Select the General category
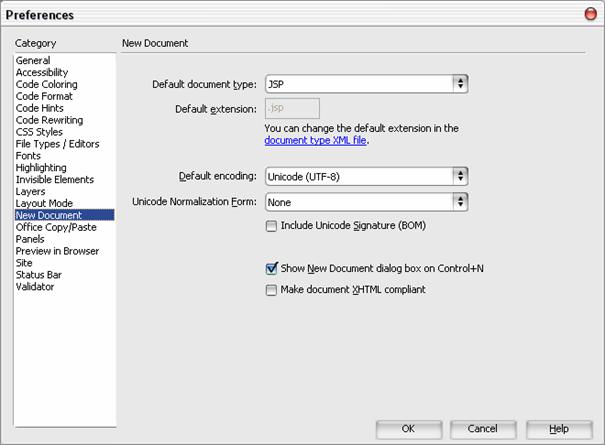Screen dimensions: 605x445 pyautogui.click(x=33, y=61)
